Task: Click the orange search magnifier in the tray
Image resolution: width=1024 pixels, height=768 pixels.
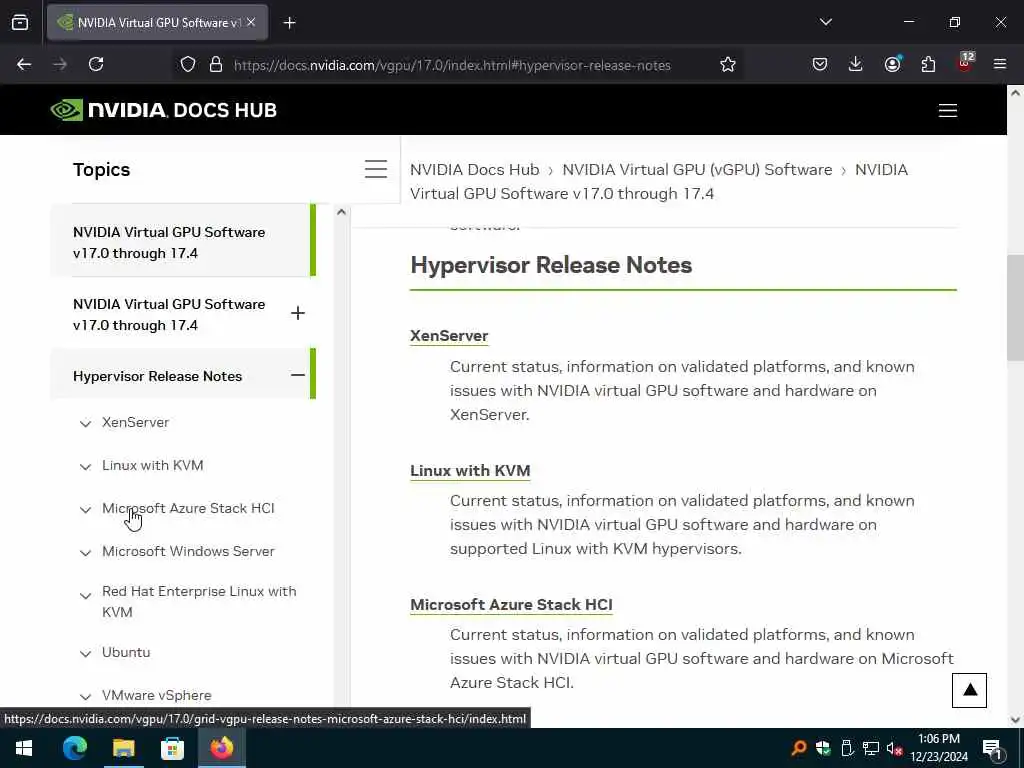Action: [799, 748]
